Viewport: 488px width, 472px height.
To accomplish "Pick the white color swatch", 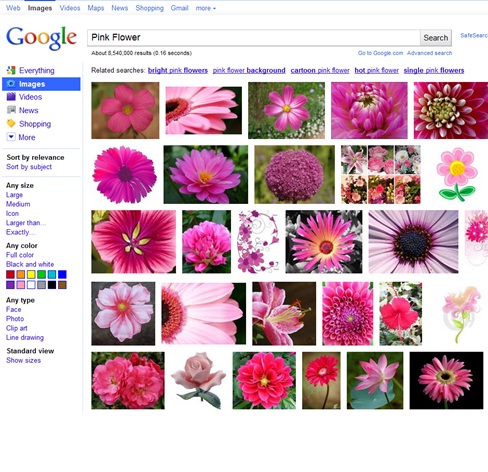I will pos(31,285).
